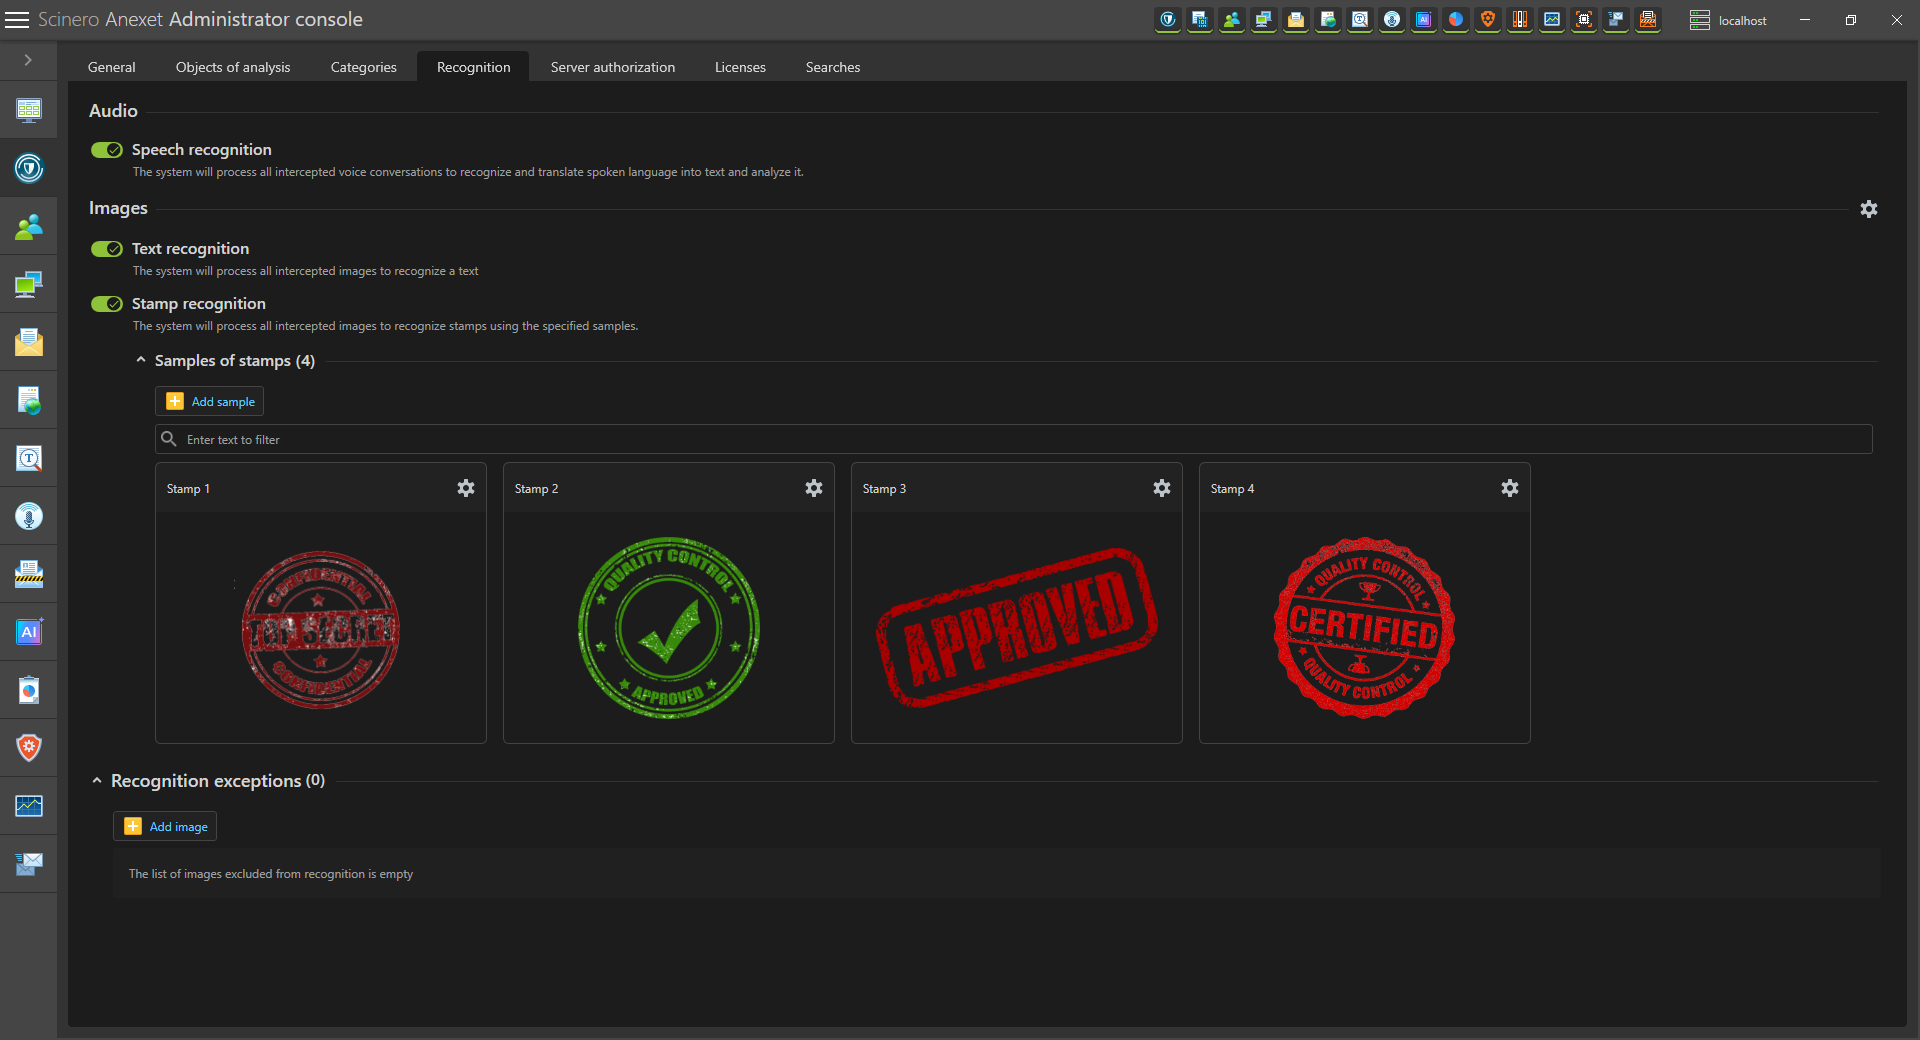Toggle the Speech recognition switch
Image resolution: width=1920 pixels, height=1040 pixels.
pyautogui.click(x=107, y=150)
